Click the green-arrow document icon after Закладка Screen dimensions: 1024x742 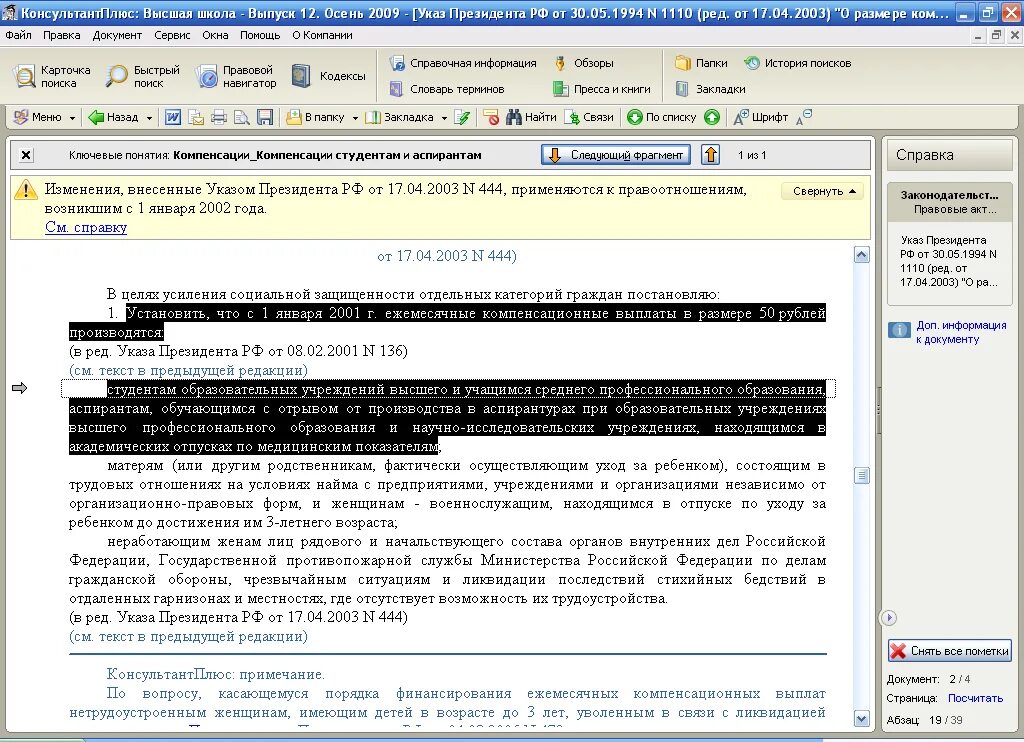point(462,118)
